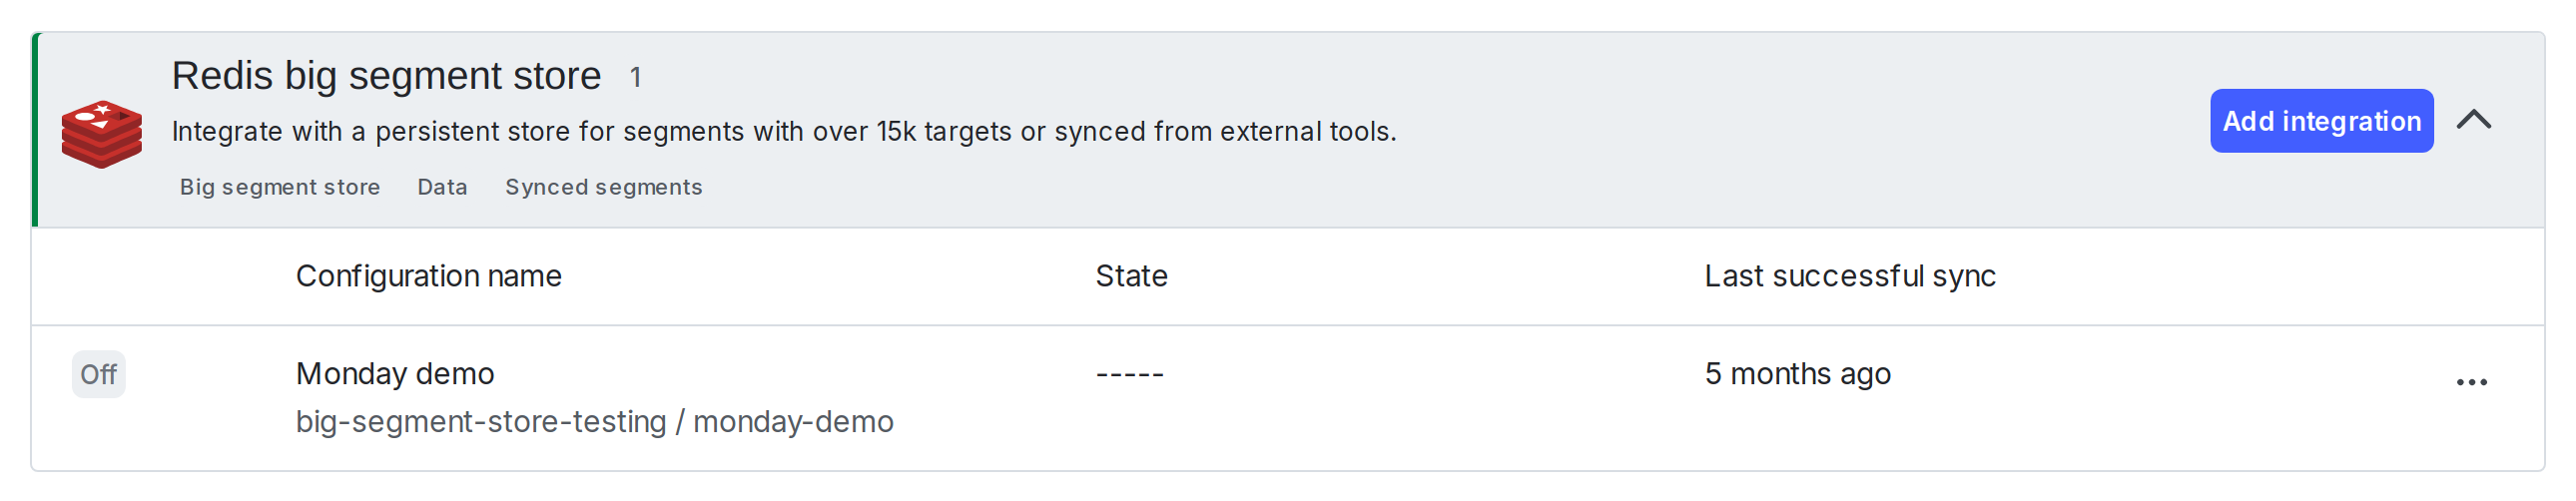
Task: Open the Monday demo configuration
Action: coord(395,374)
